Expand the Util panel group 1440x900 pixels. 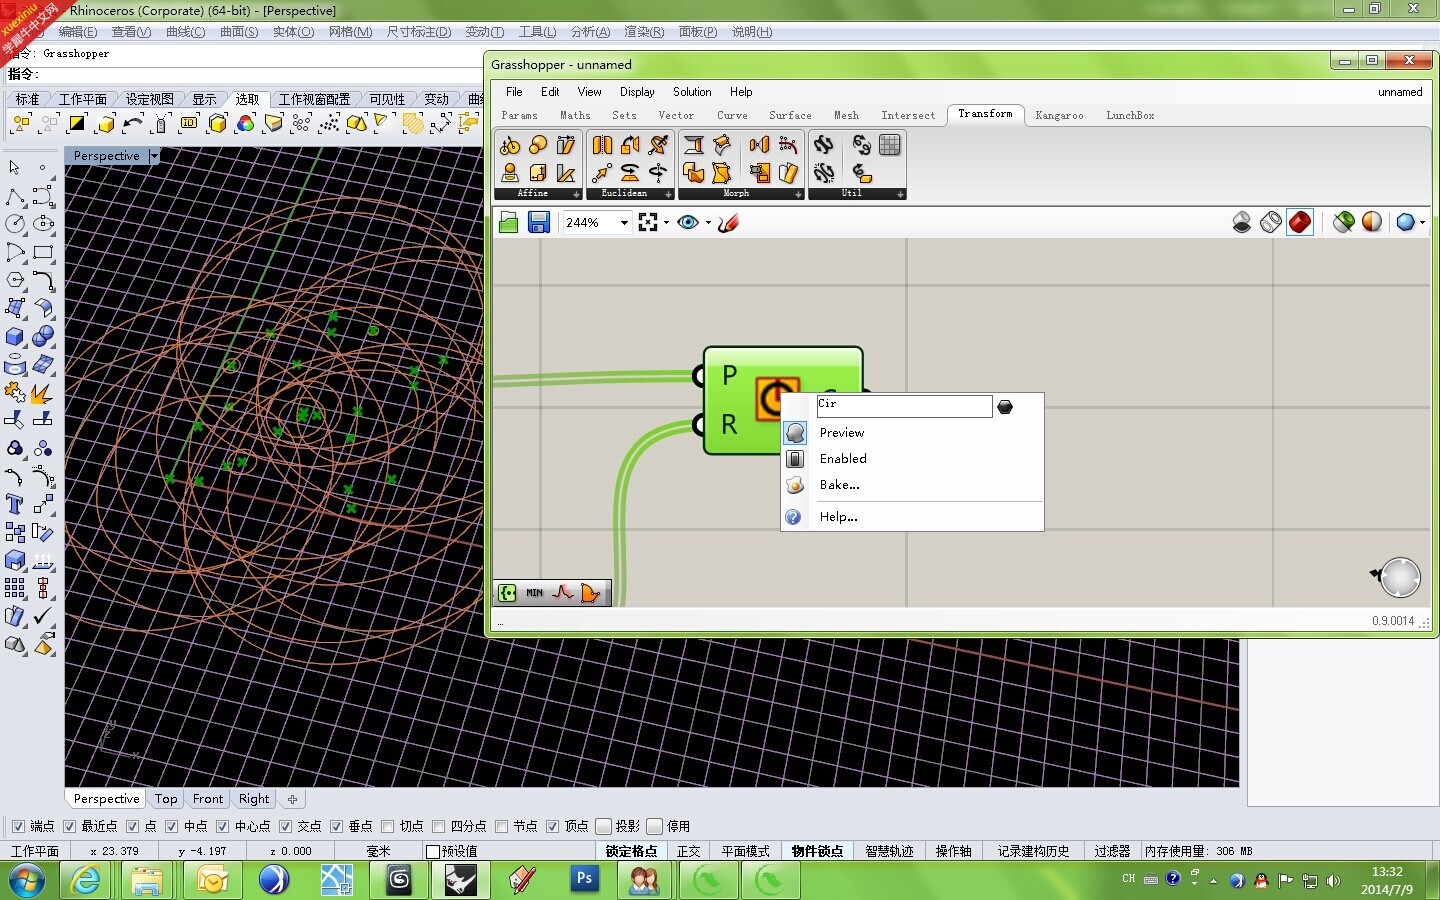[900, 194]
